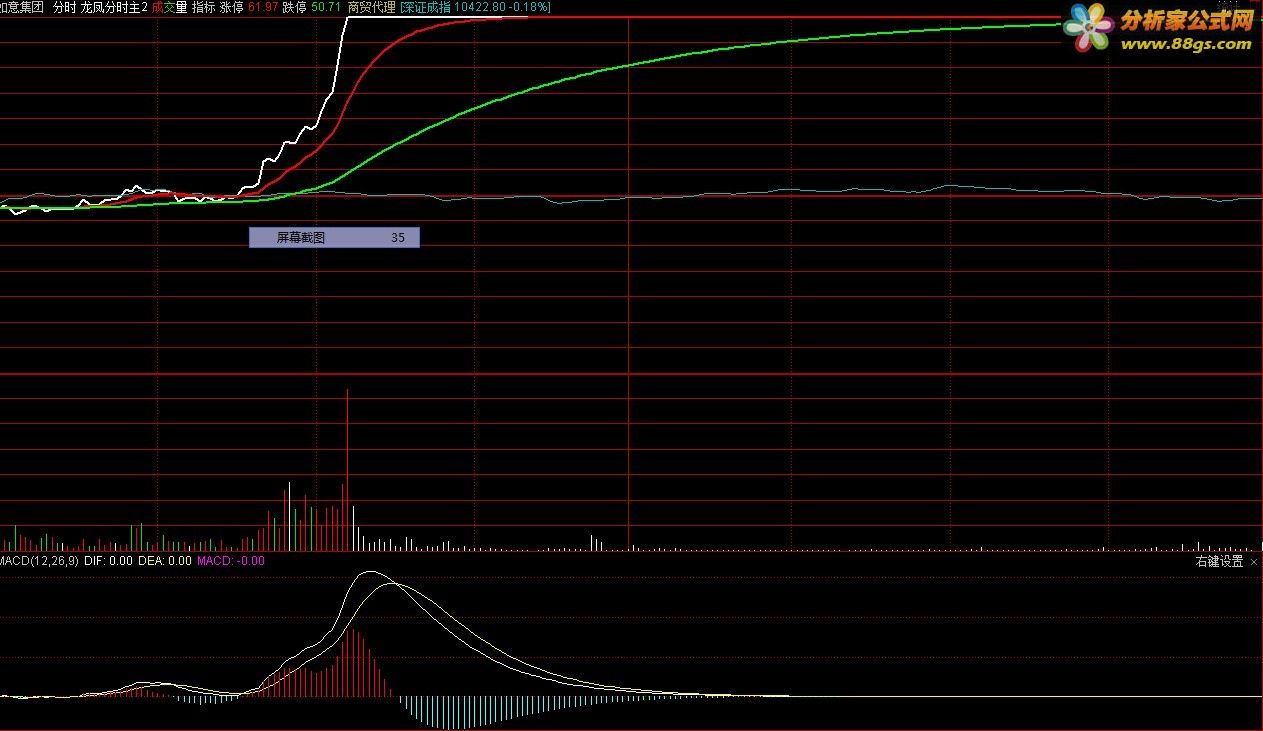1263x731 pixels.
Task: Click the 商贸代理 sector label
Action: click(x=372, y=7)
